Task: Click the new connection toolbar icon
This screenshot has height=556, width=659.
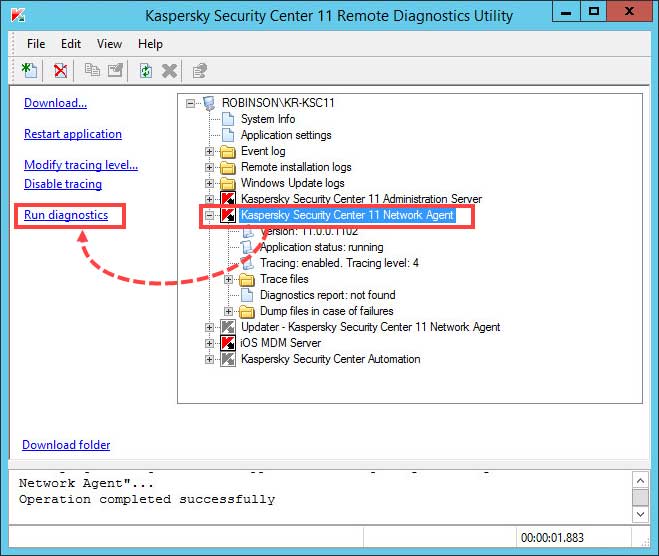Action: click(29, 70)
